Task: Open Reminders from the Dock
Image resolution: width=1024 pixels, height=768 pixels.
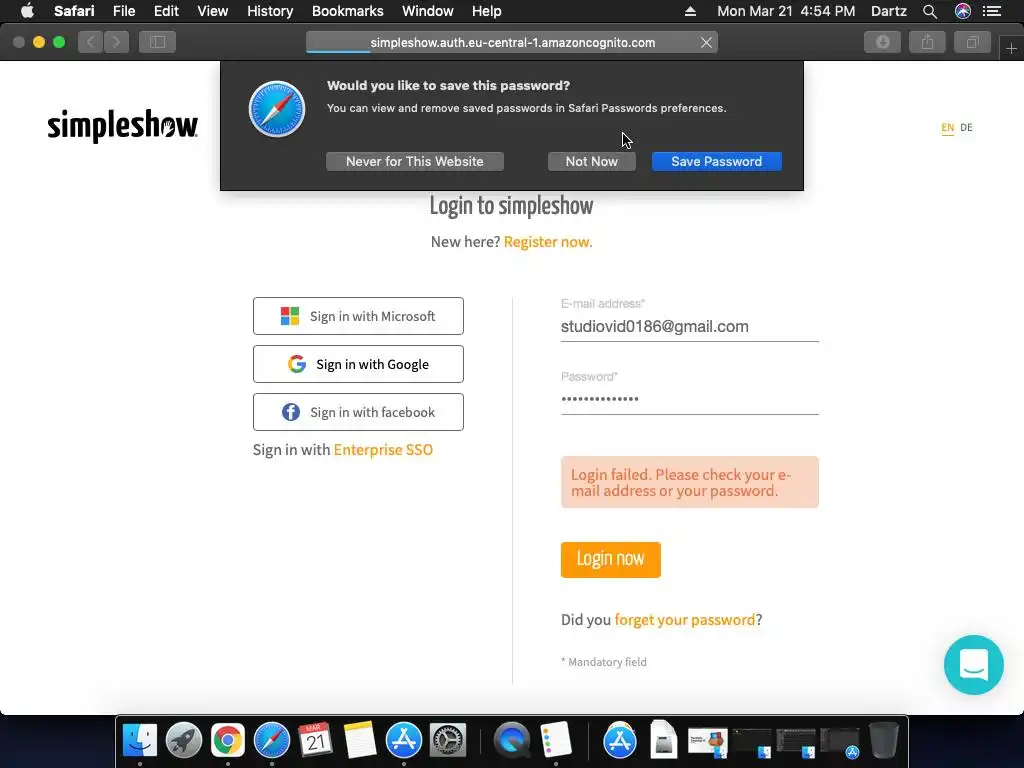Action: click(x=556, y=741)
